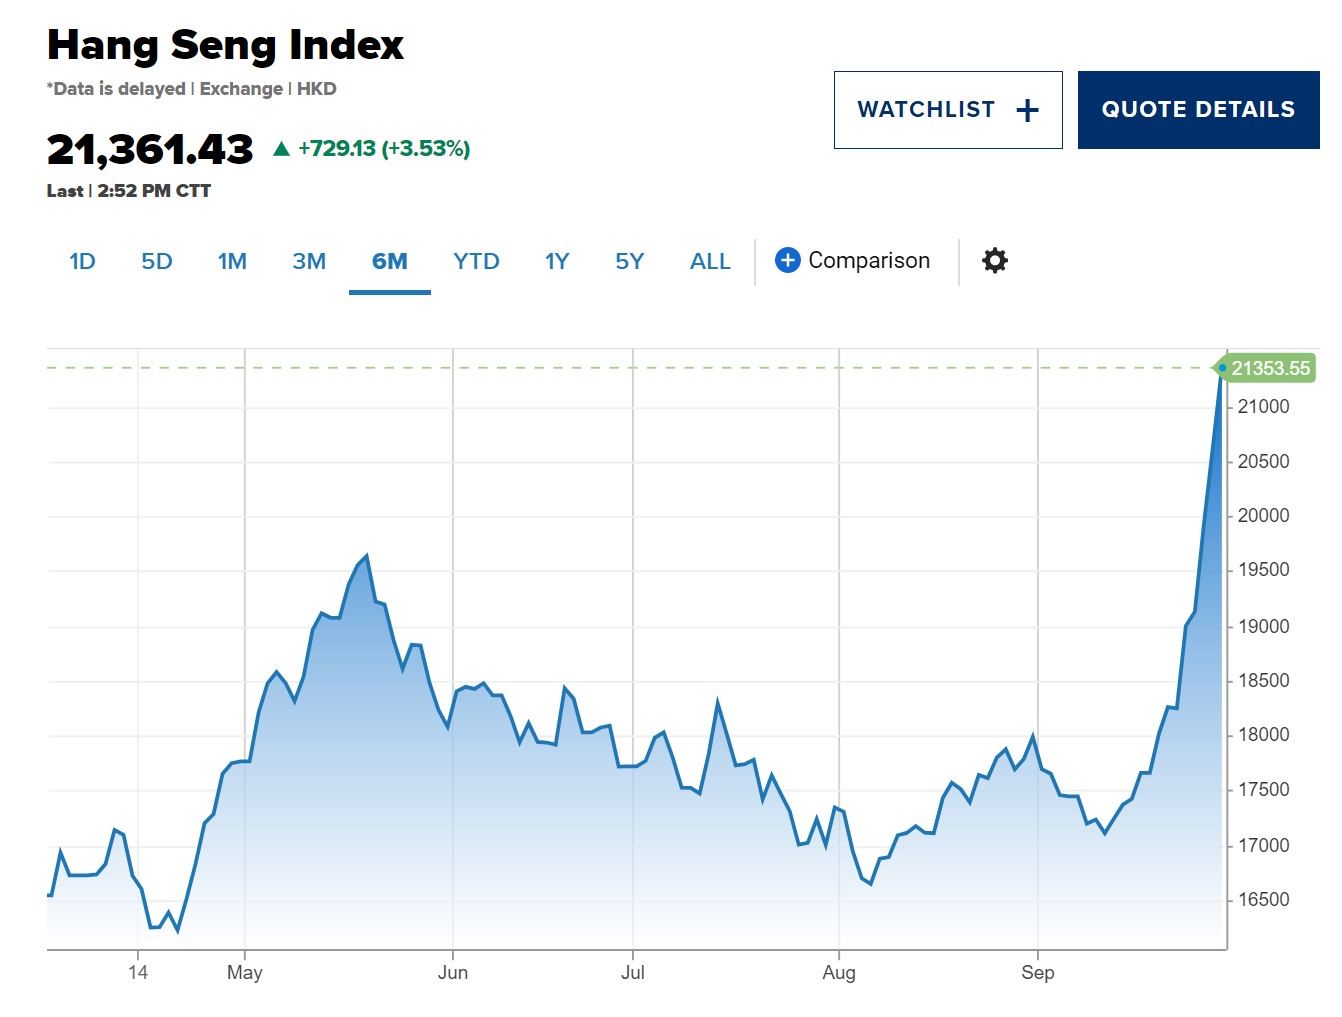The image size is (1342, 1017).
Task: Show ALL historical chart data
Action: (x=710, y=262)
